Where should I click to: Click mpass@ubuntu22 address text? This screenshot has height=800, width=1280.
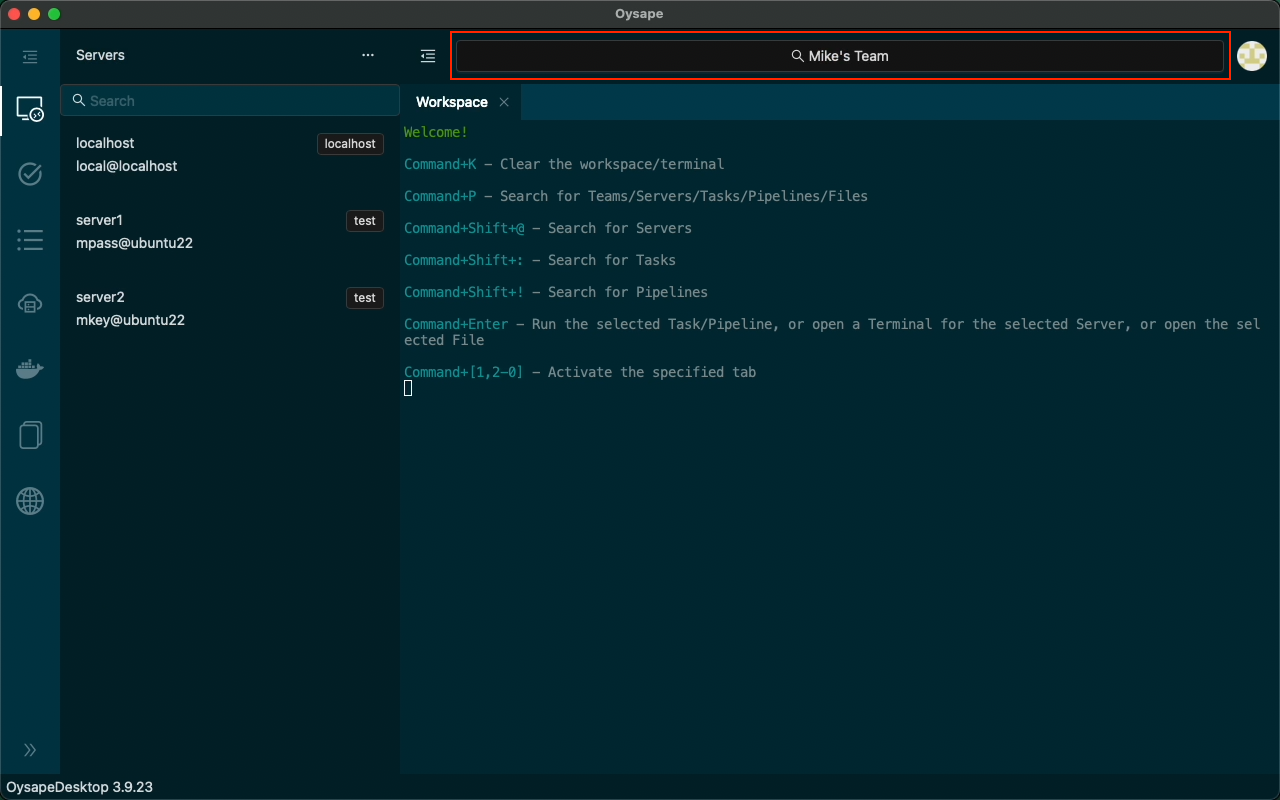pos(134,243)
